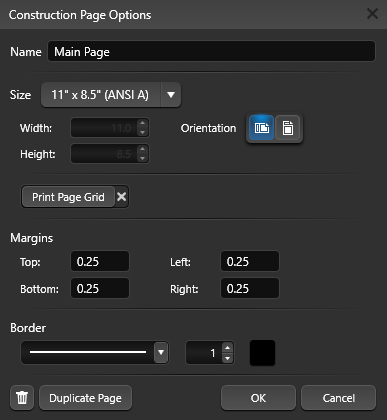
Task: Decrease the Width spinner value
Action: (x=143, y=132)
